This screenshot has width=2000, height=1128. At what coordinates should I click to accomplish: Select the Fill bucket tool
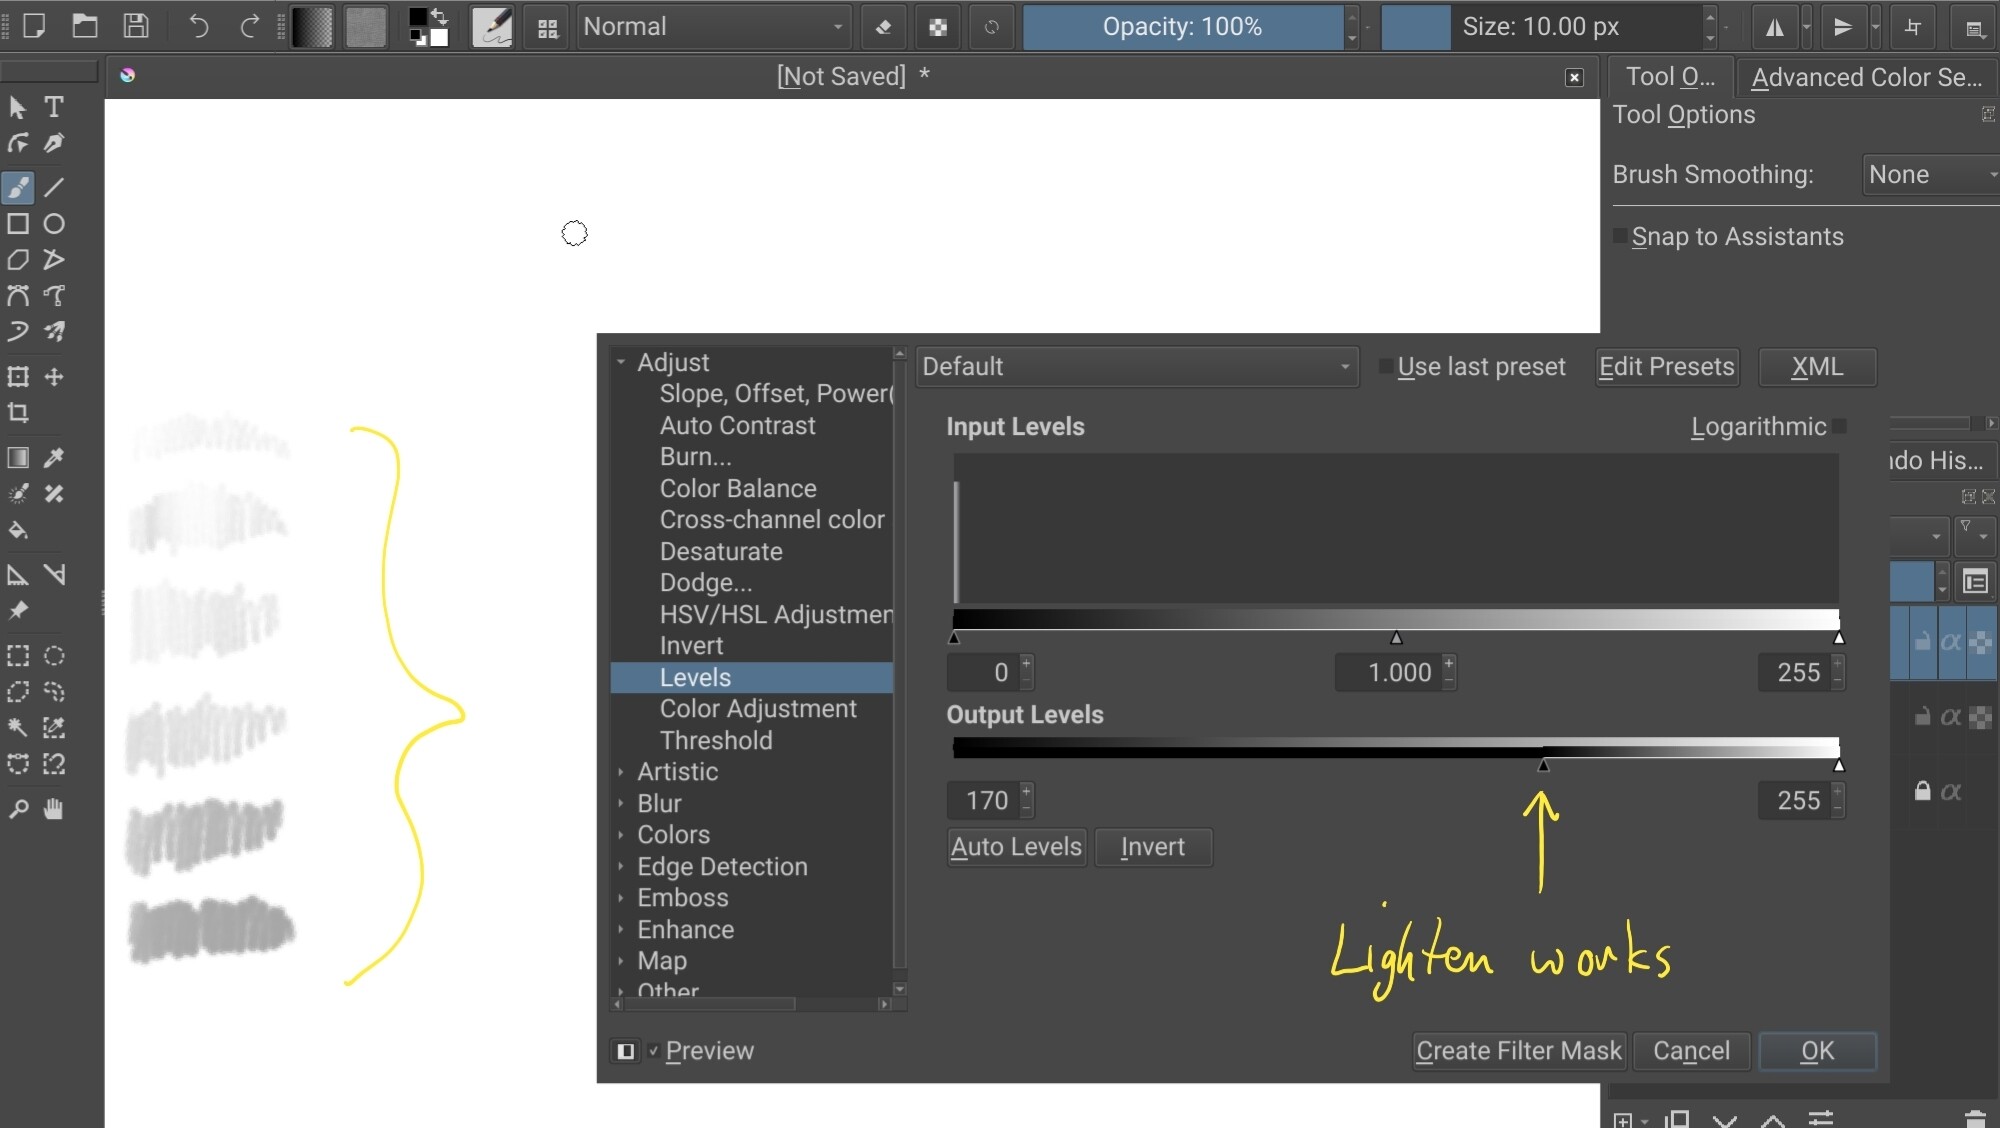pyautogui.click(x=18, y=530)
